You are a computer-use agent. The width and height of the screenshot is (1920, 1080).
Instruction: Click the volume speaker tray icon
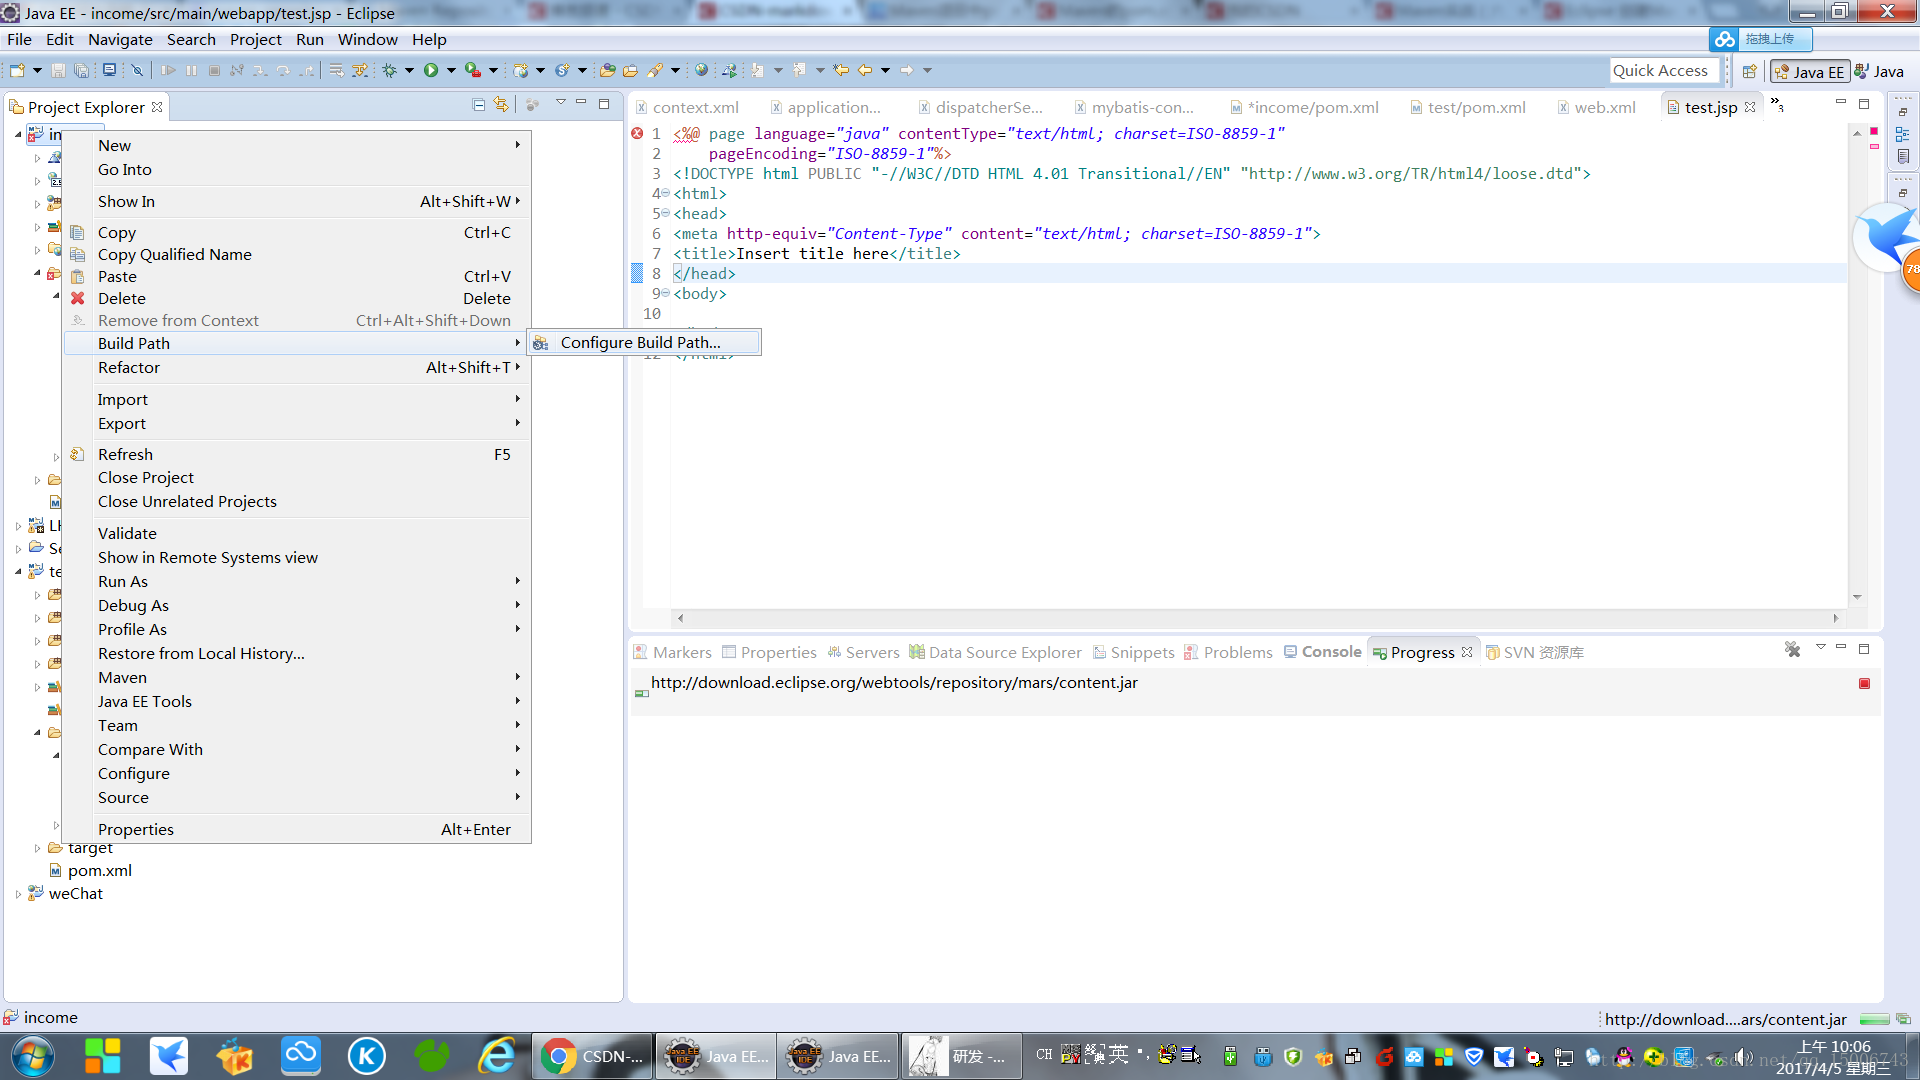tap(1743, 1057)
